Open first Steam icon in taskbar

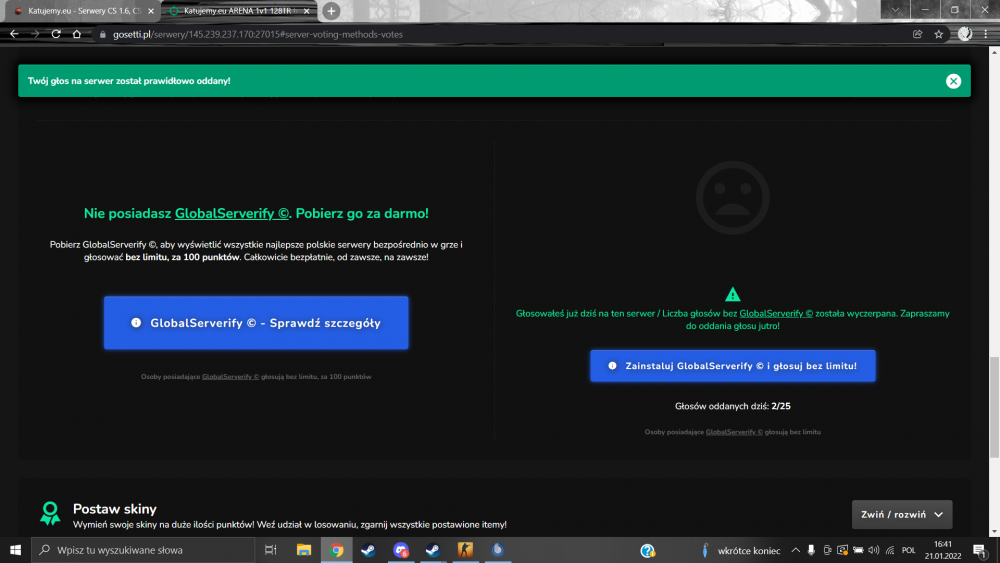click(368, 550)
